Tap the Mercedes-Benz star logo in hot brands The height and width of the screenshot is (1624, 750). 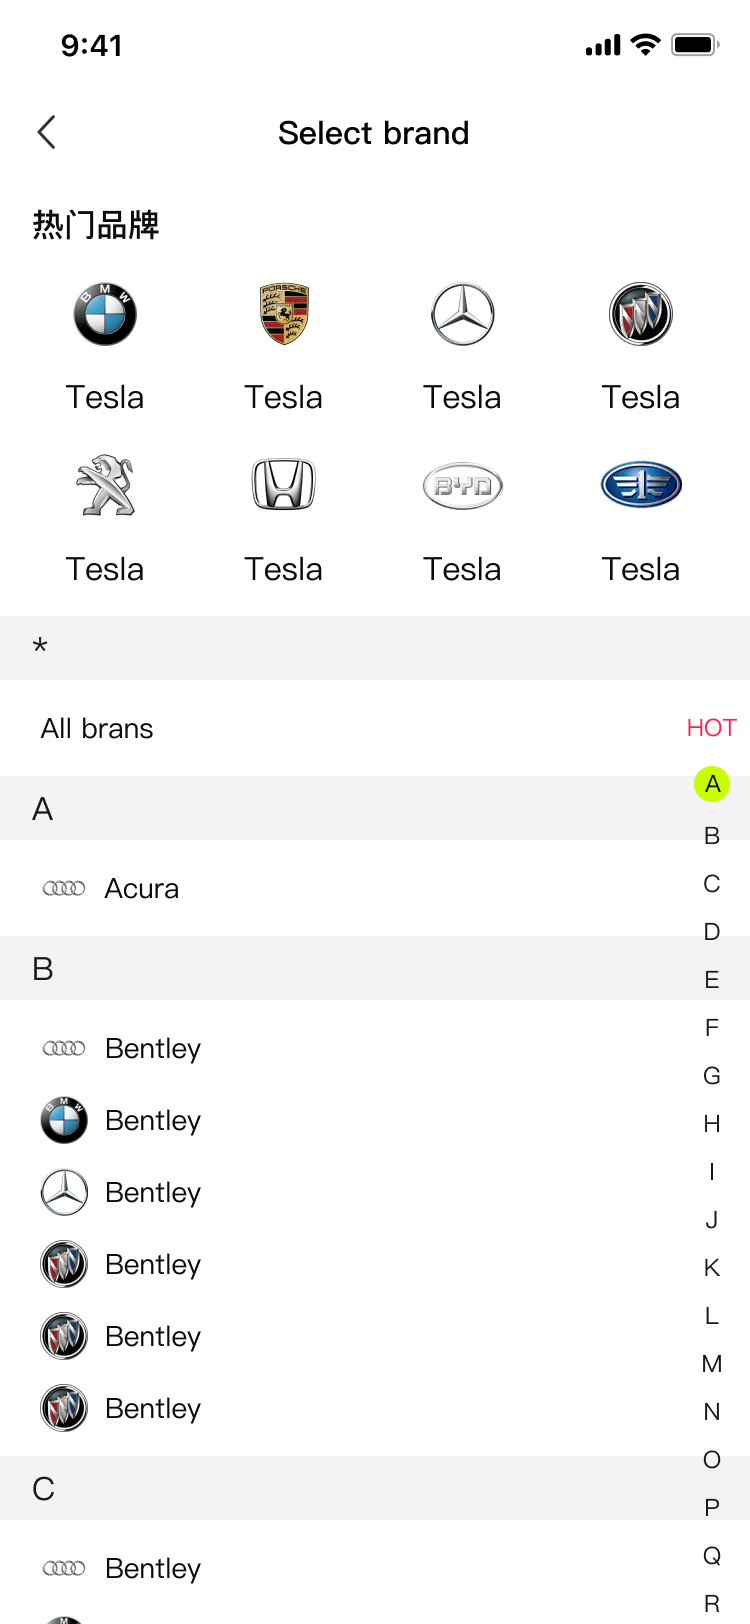(462, 314)
